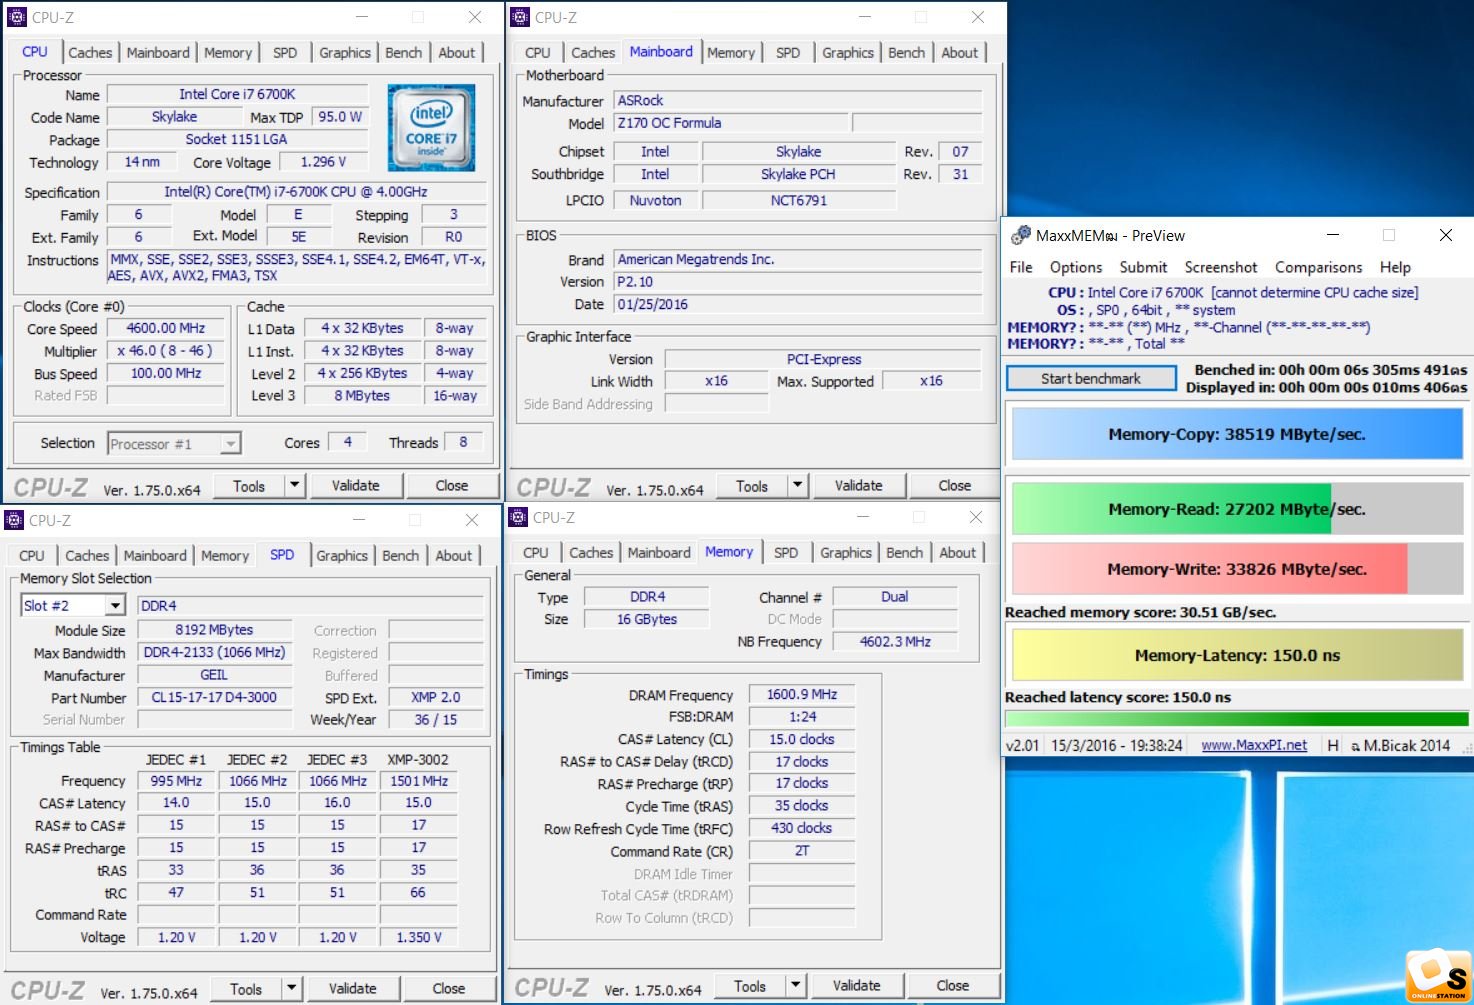
Task: Click the Z170 OC Formula model field
Action: click(731, 123)
